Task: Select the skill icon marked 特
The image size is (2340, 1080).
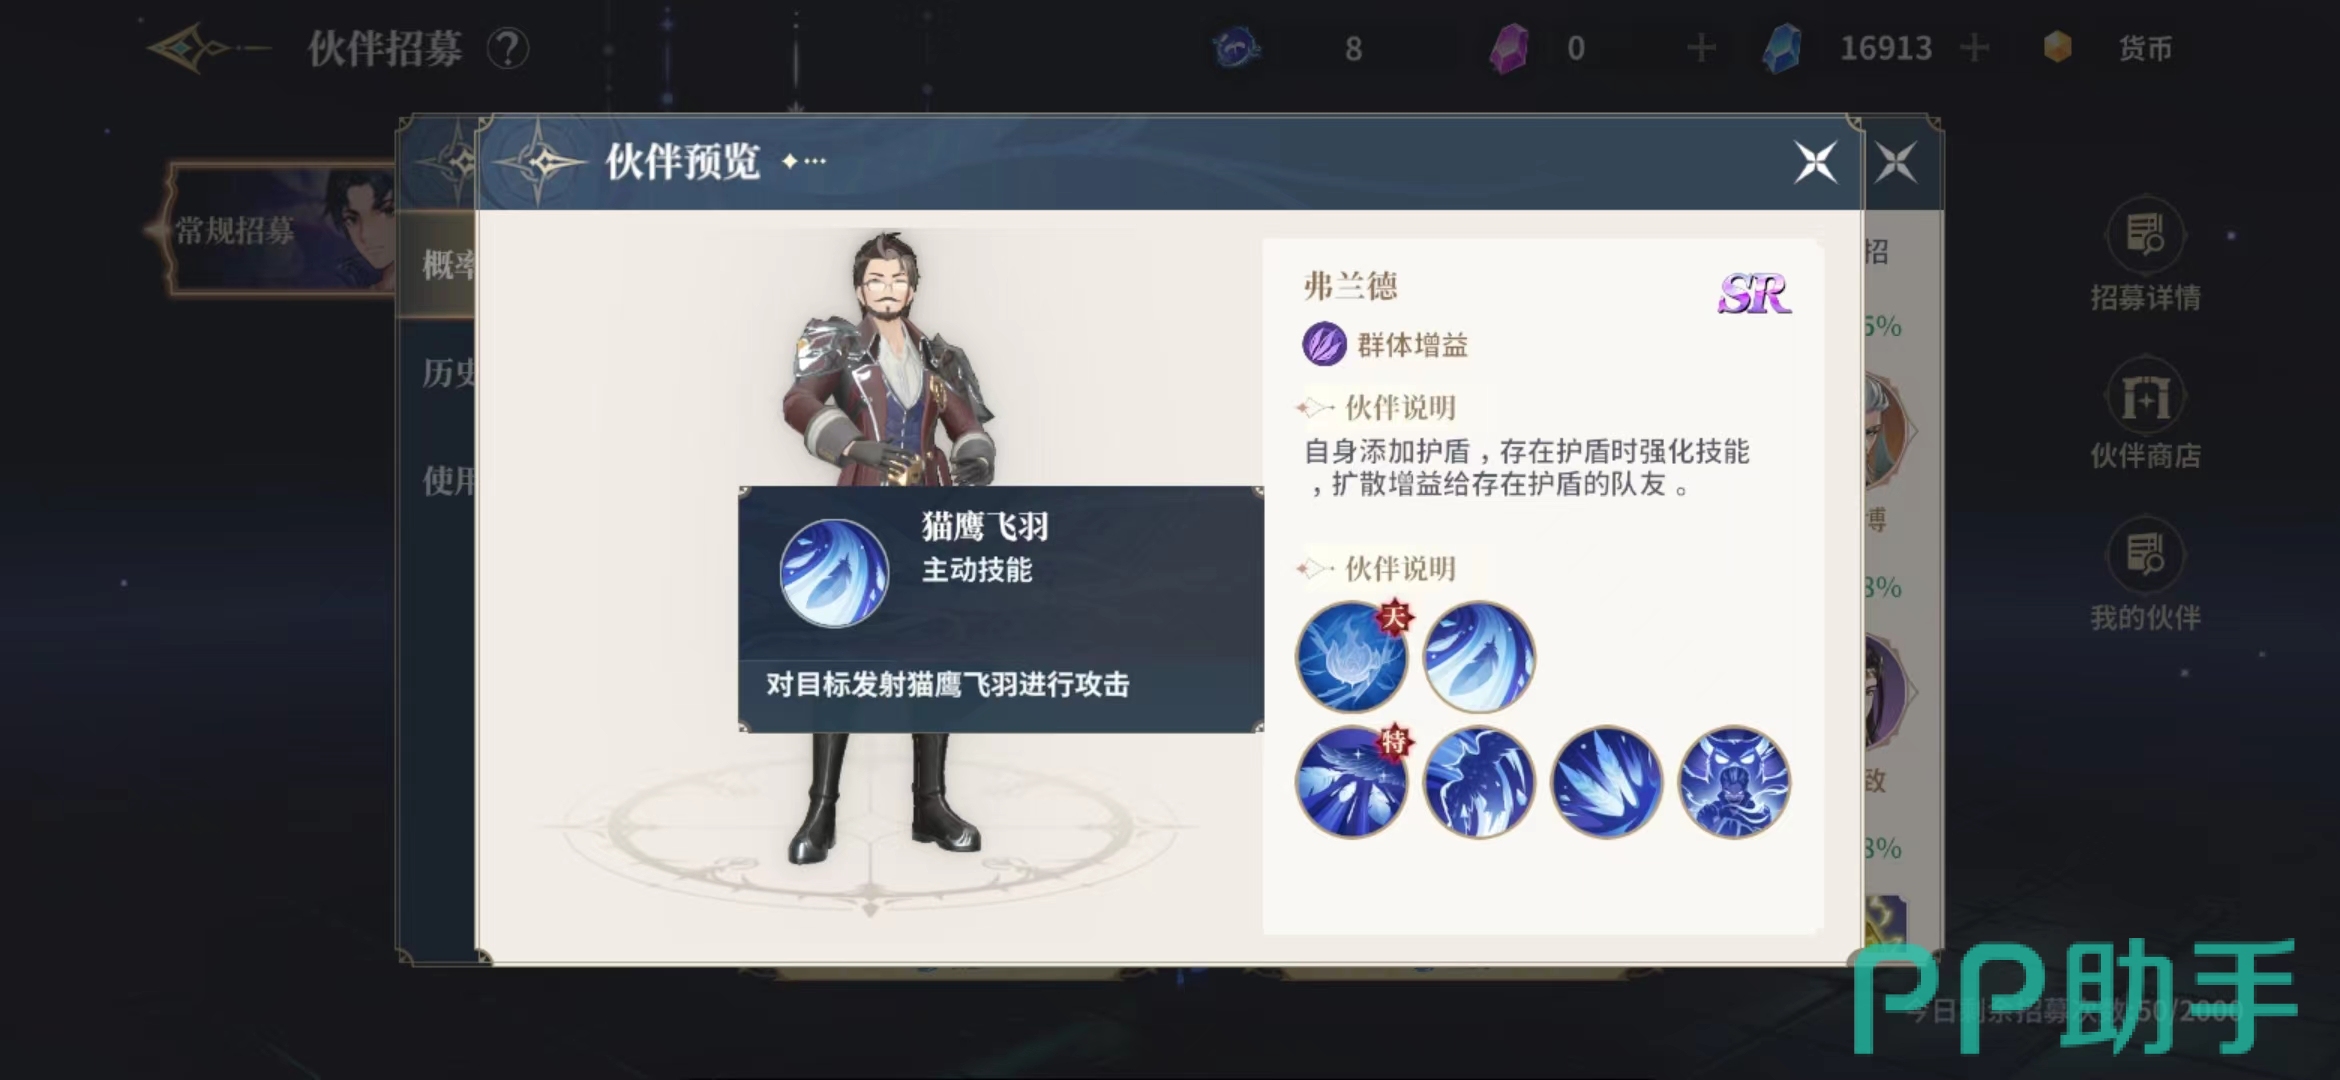Action: [1351, 782]
